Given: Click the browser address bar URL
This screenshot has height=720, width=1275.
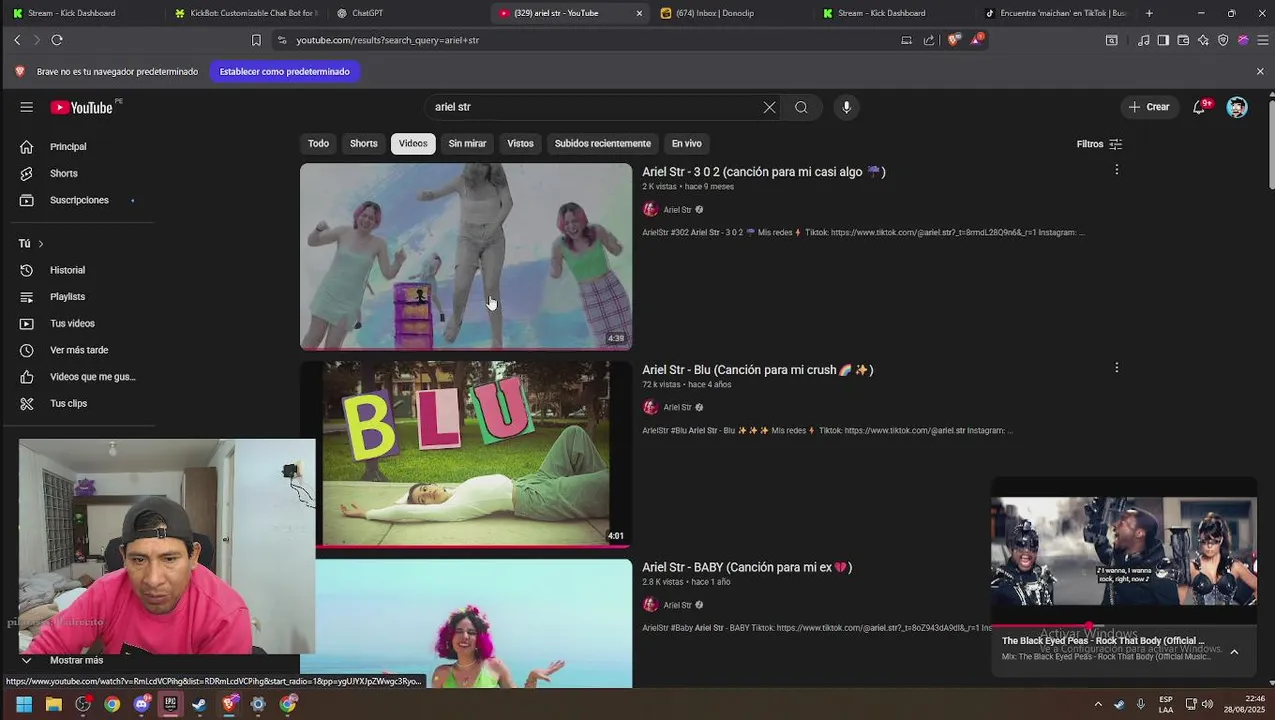Looking at the screenshot, I should click(387, 40).
